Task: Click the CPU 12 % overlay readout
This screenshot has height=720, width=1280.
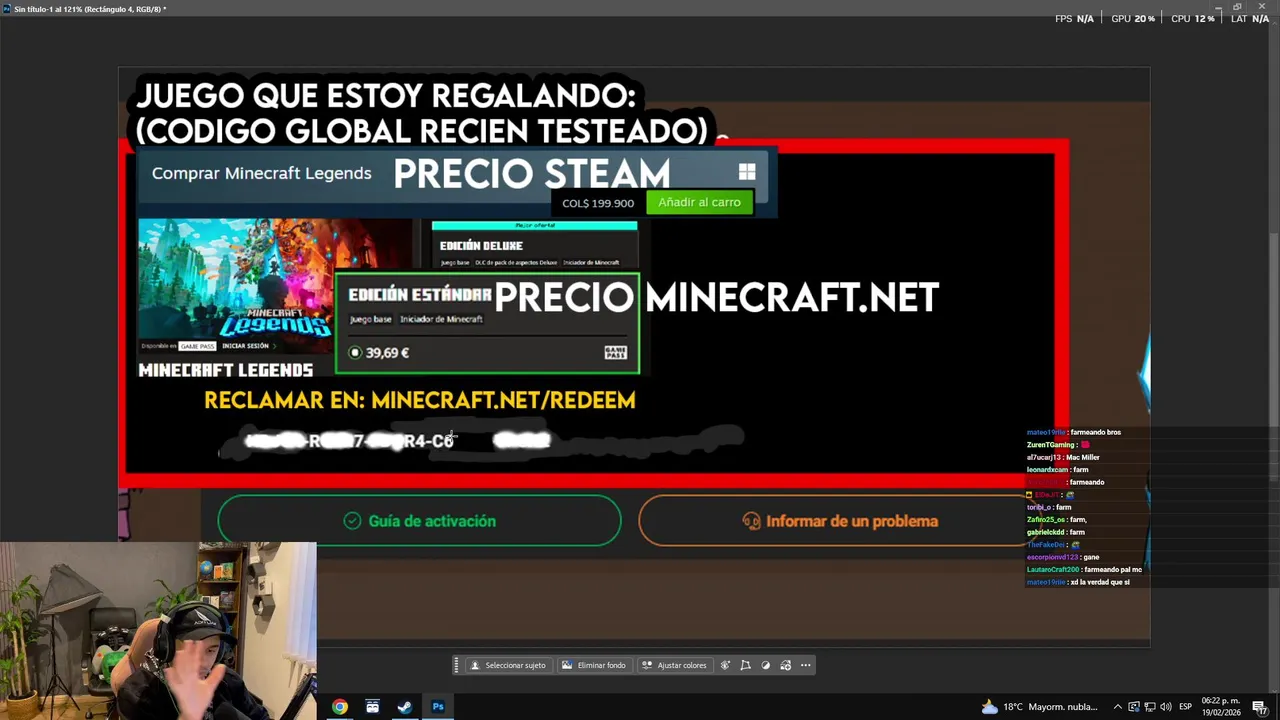Action: tap(1193, 18)
